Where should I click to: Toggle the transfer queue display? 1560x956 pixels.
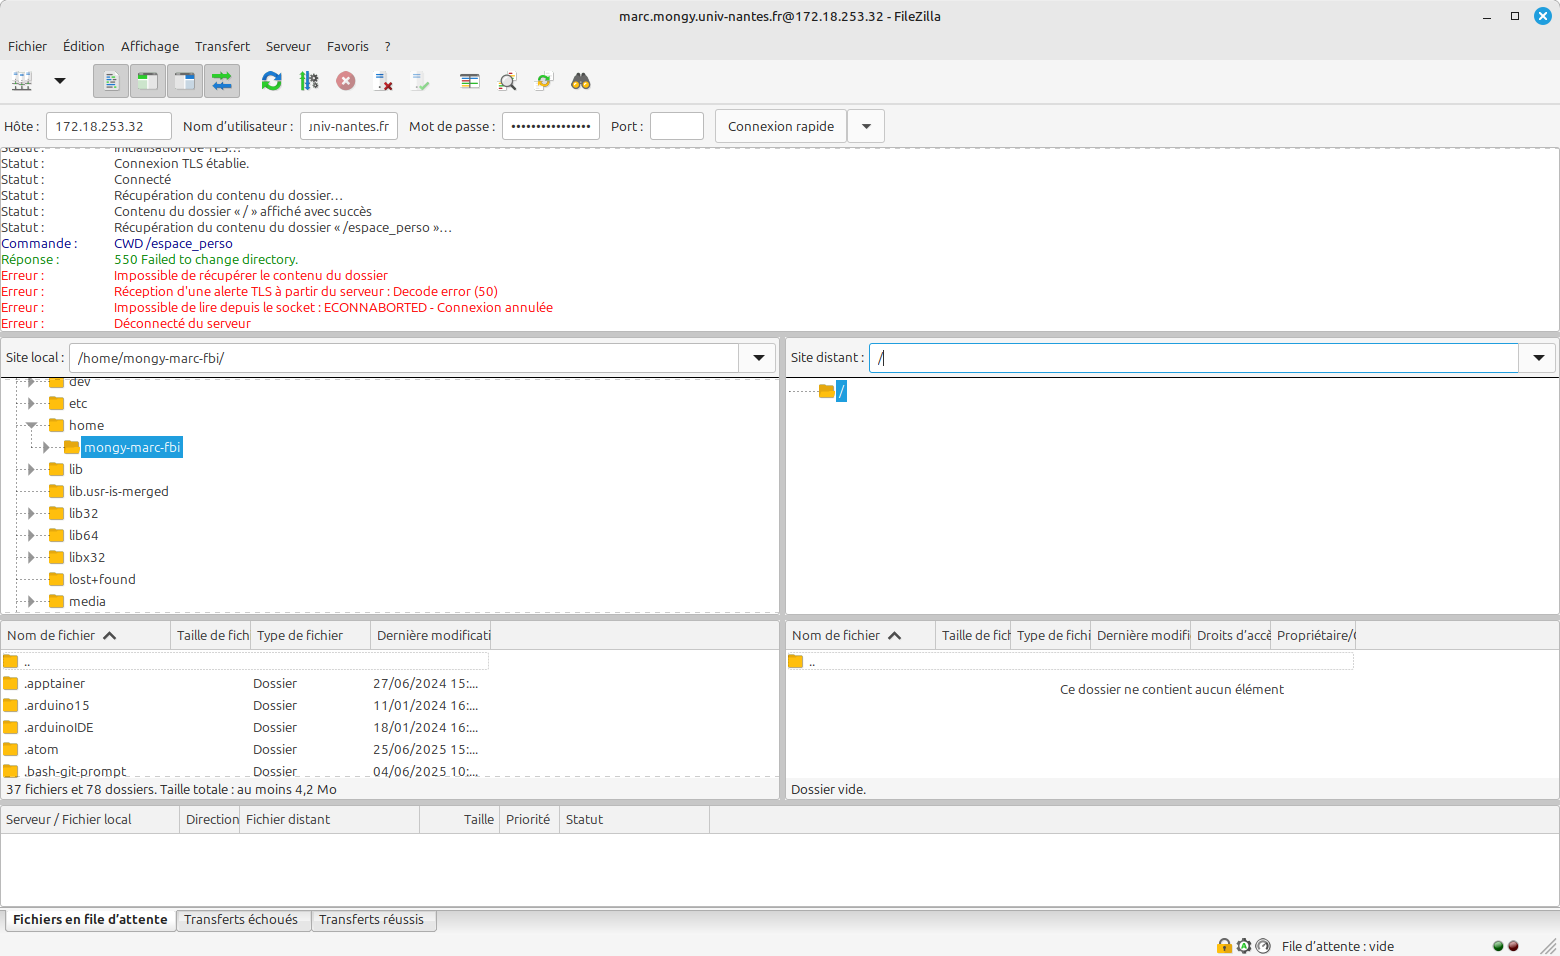pyautogui.click(x=221, y=81)
